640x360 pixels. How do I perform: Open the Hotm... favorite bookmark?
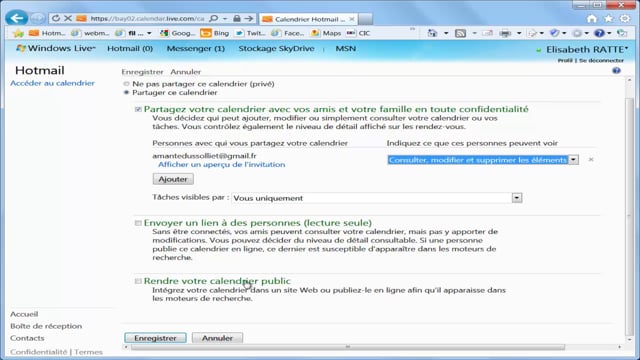click(47, 33)
